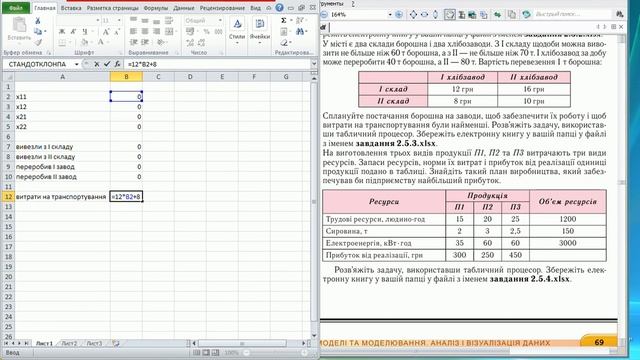Click the green arrows icon in PDF toolbar
The width and height of the screenshot is (640, 360).
pos(497,14)
